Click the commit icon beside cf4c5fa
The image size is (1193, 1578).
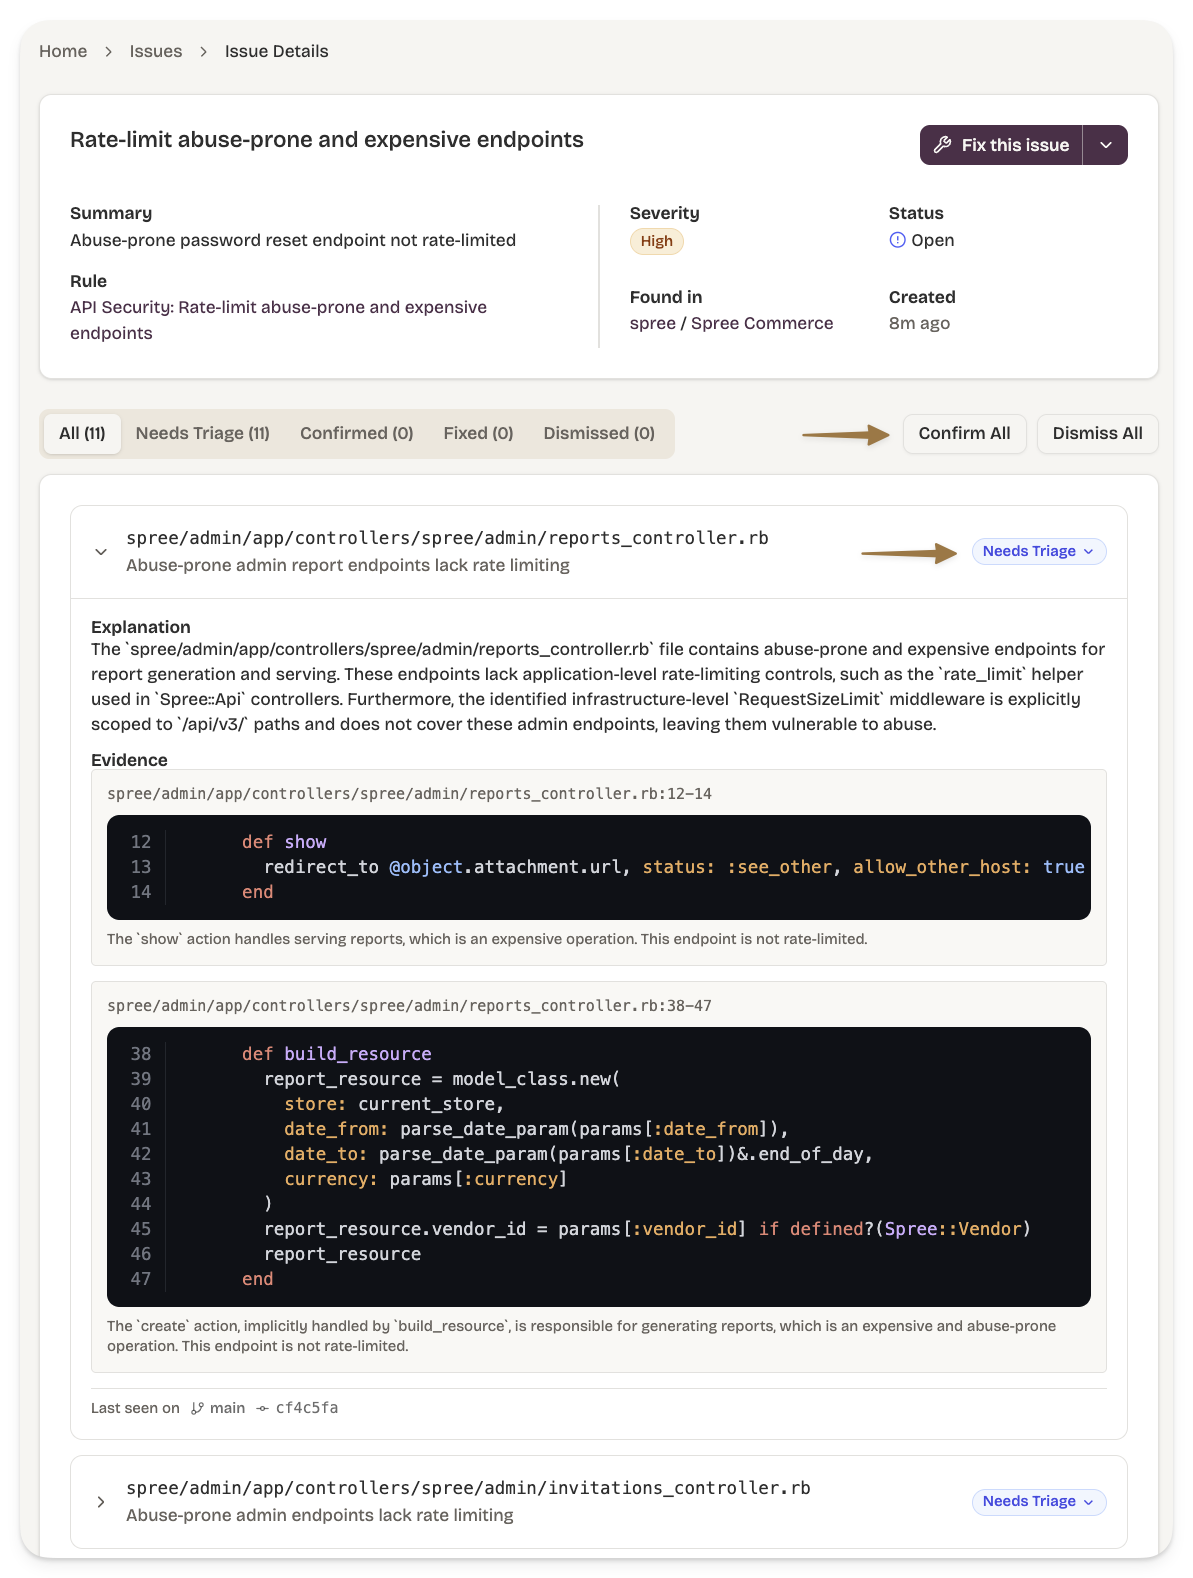[x=262, y=1408]
